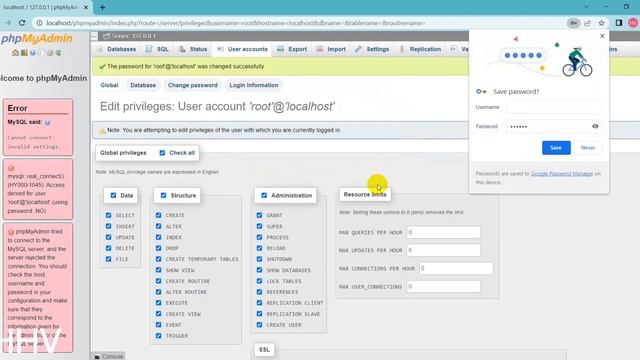Toggle the Administration group checkbox
The width and height of the screenshot is (640, 360).
click(264, 196)
